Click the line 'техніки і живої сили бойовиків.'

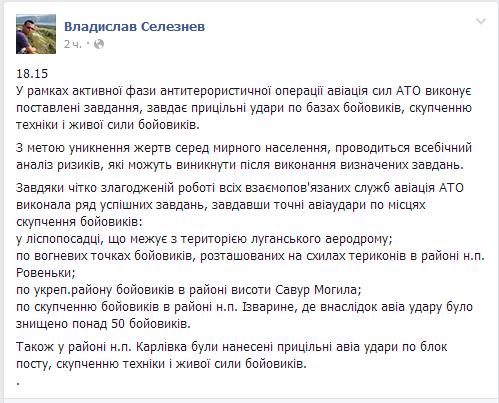coord(108,125)
